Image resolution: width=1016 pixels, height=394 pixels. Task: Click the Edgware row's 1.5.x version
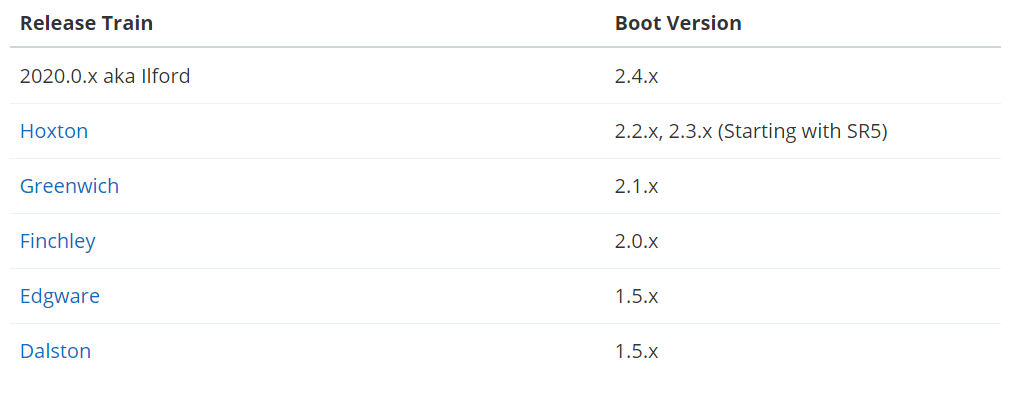tap(636, 297)
